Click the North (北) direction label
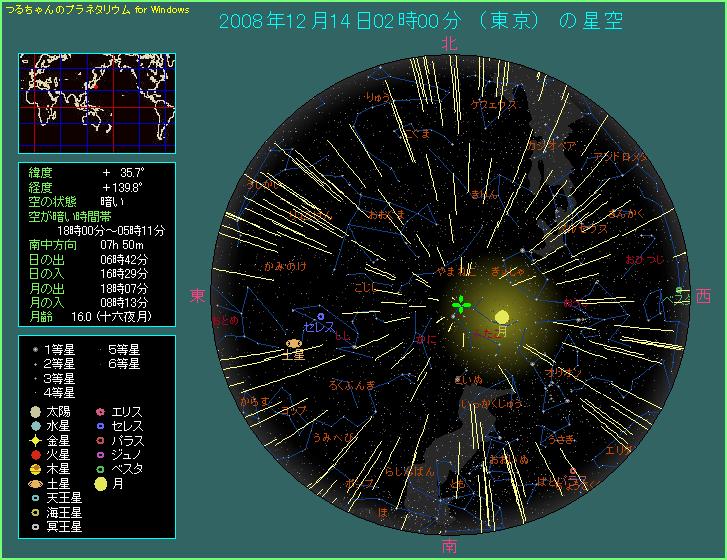The height and width of the screenshot is (560, 727). pos(449,43)
